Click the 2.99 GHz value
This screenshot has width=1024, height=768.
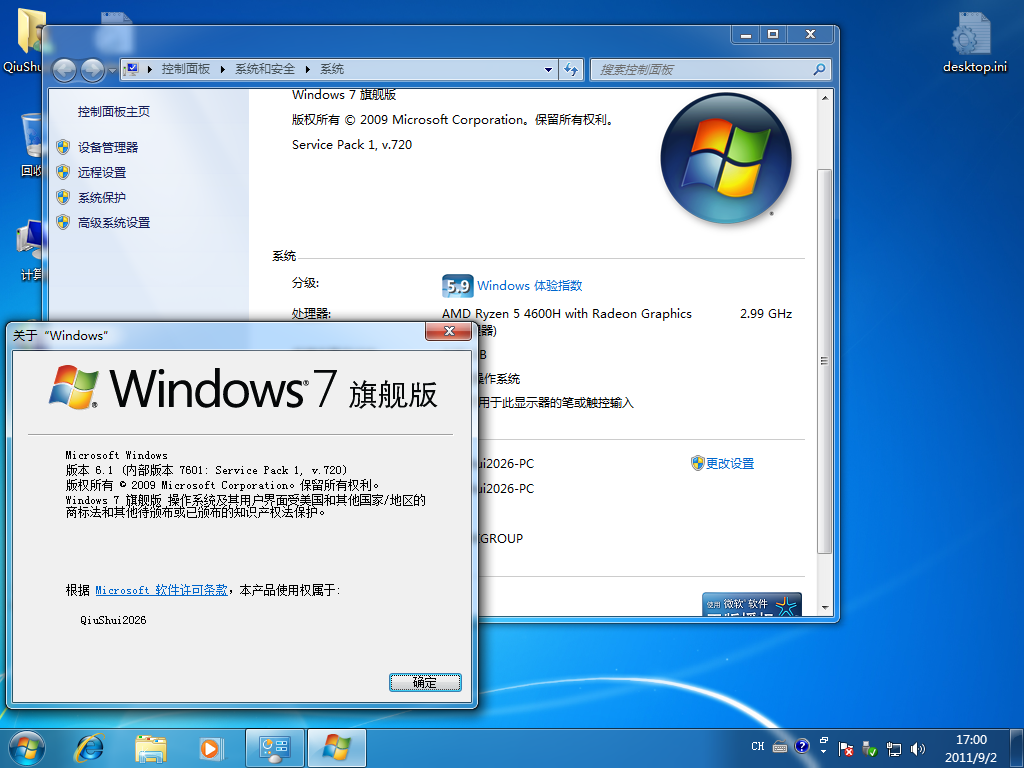(x=766, y=313)
